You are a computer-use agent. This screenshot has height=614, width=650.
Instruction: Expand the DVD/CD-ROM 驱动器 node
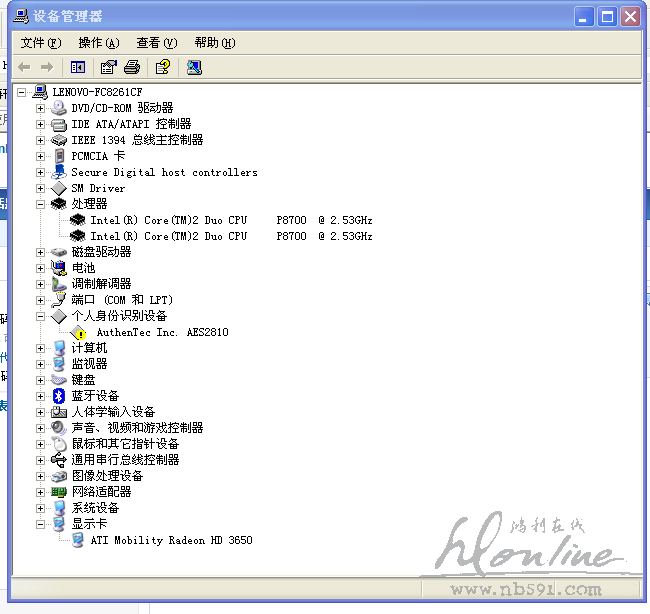(x=40, y=108)
